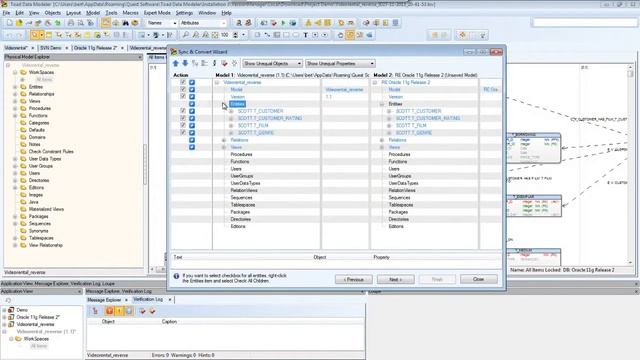
Task: Click the red checkmark icon in wizard toolbar
Action: 224,63
